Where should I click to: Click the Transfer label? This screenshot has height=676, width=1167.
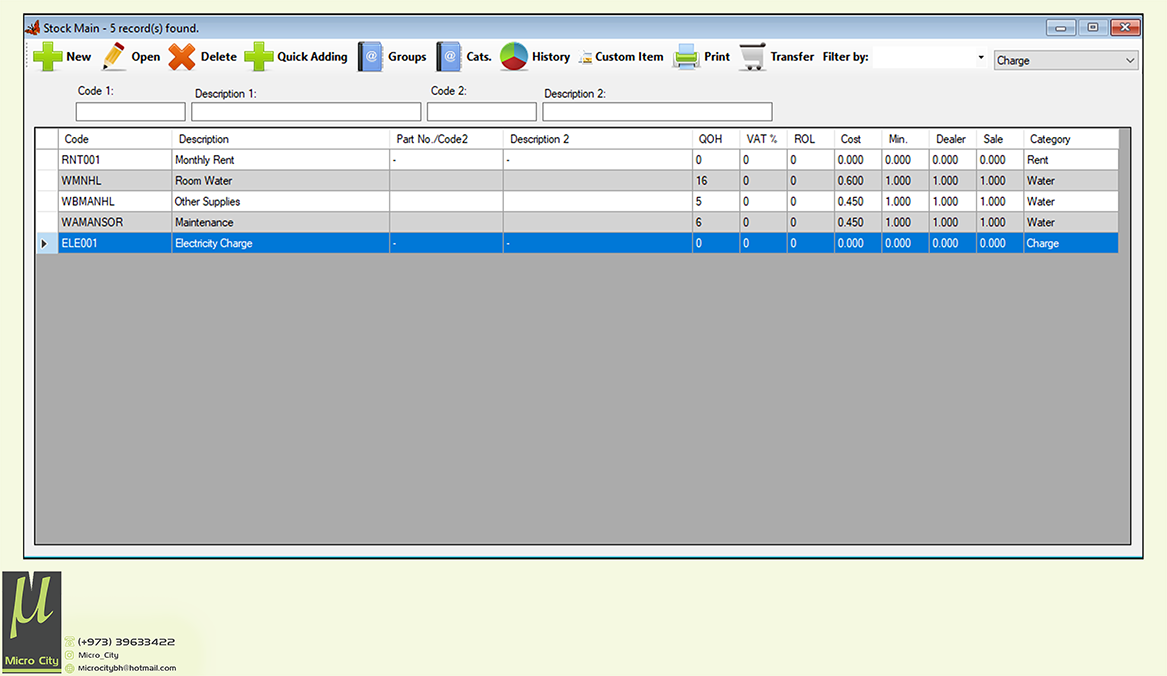792,57
